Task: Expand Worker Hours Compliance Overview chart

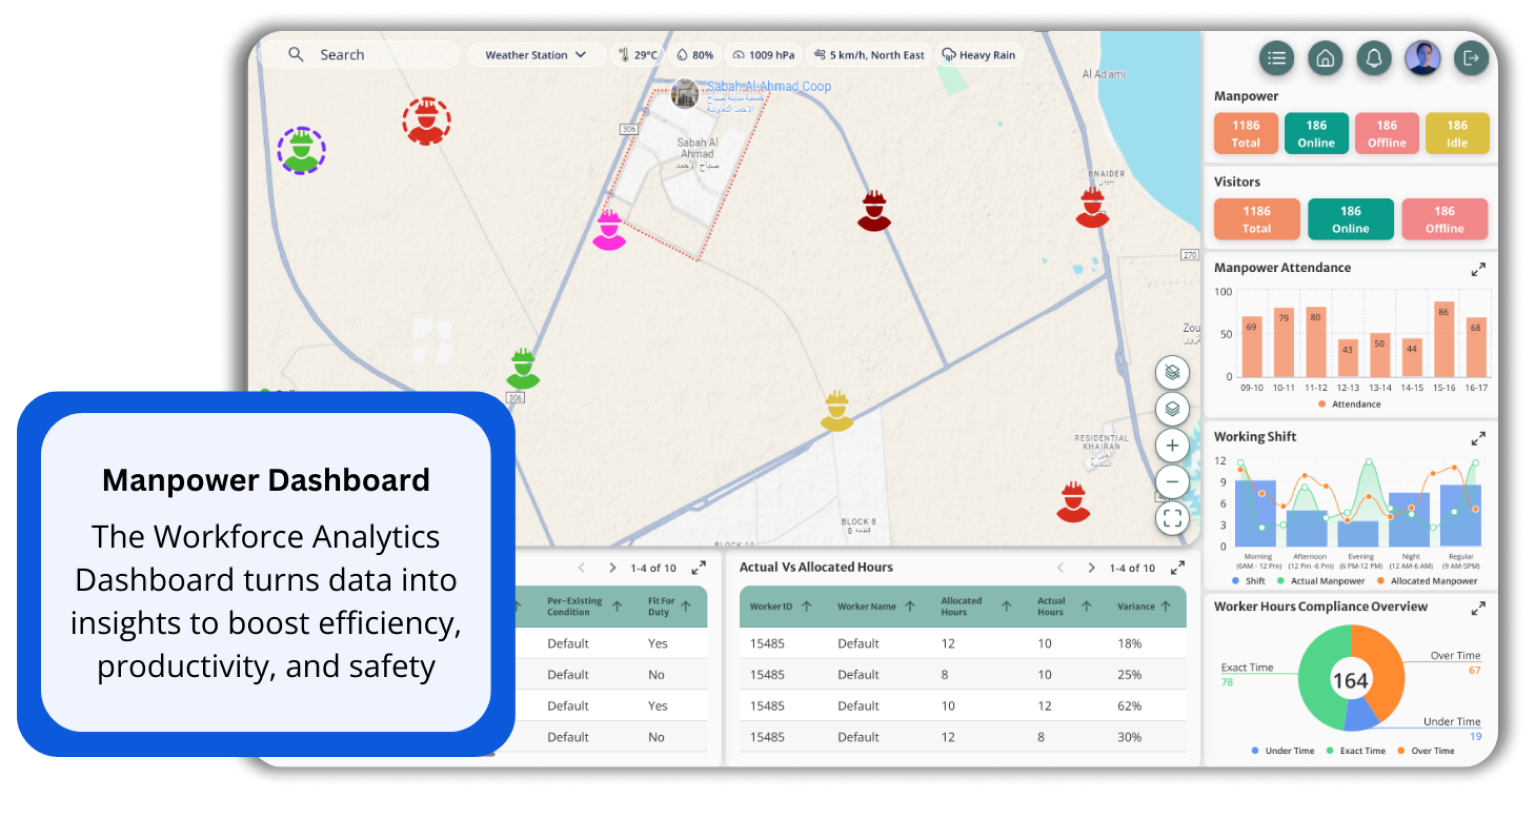Action: [x=1478, y=608]
